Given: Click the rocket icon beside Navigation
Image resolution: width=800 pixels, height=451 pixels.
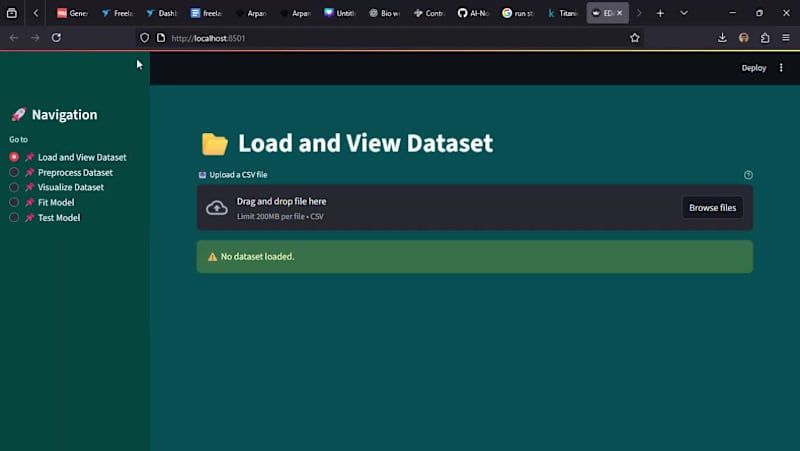Looking at the screenshot, I should point(18,115).
